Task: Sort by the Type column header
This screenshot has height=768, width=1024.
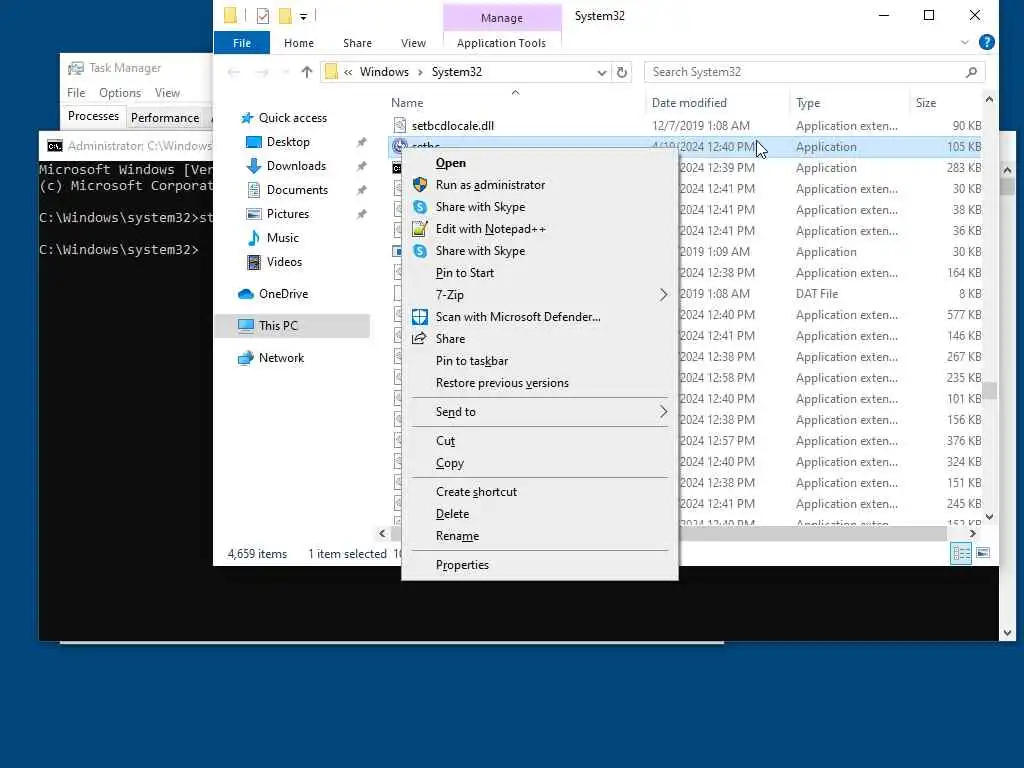Action: click(x=808, y=103)
